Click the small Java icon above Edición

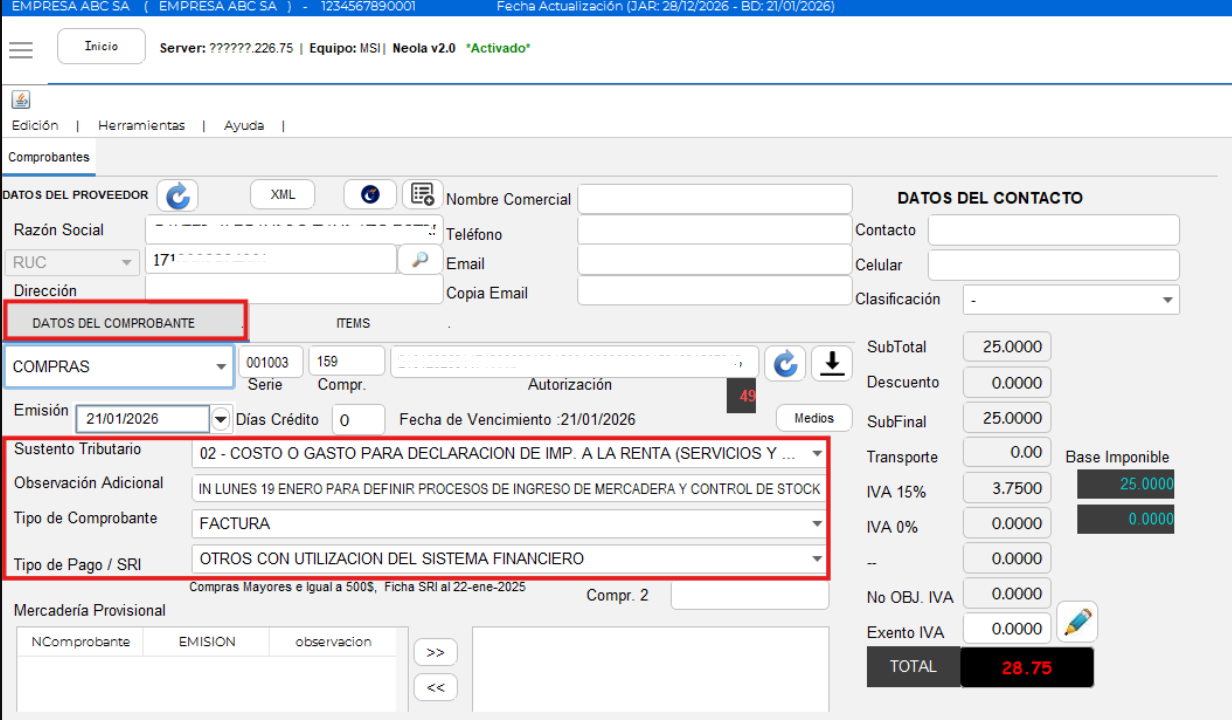21,100
